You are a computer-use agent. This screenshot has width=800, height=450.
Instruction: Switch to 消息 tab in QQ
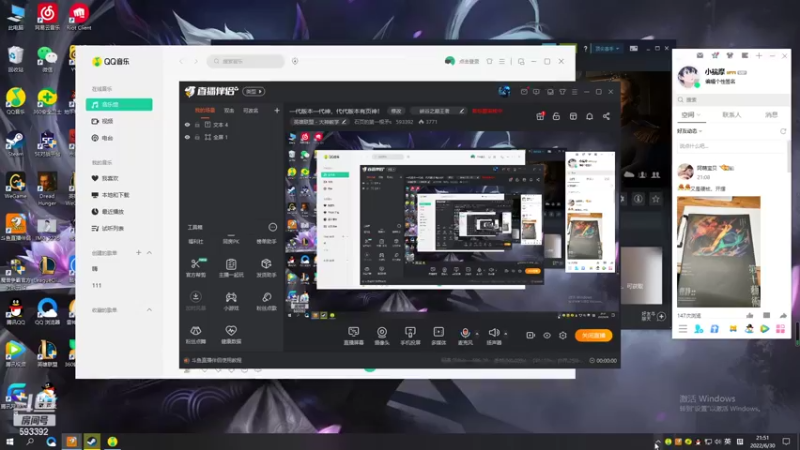[771, 115]
